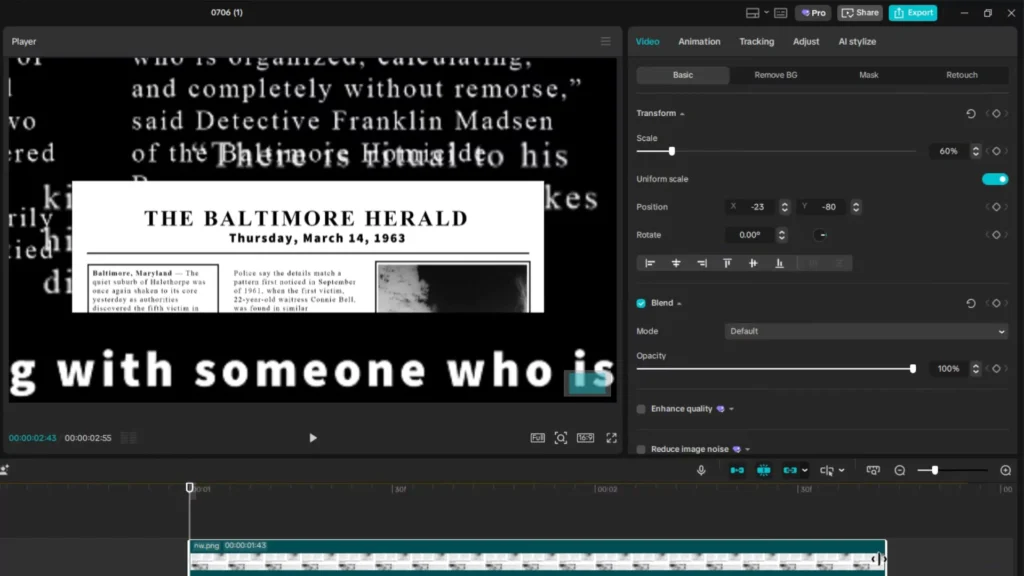Collapse the Transform section
Image resolution: width=1024 pixels, height=576 pixels.
coord(682,114)
